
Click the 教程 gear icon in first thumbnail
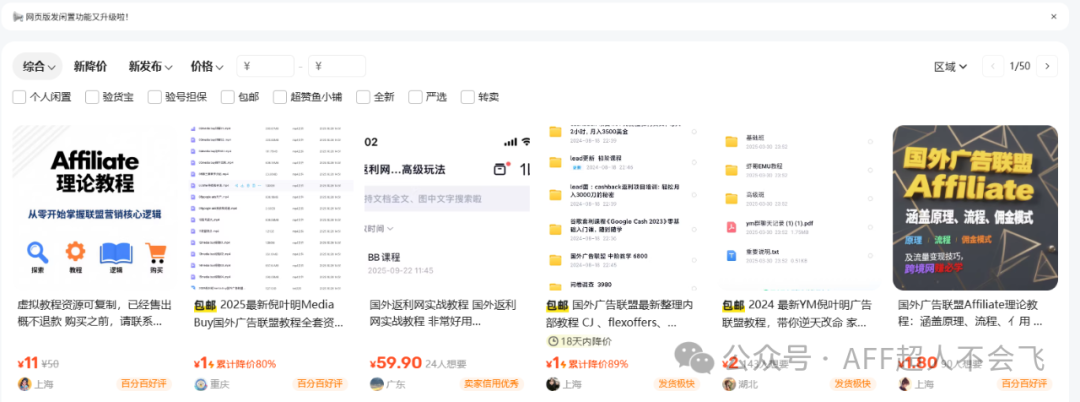pyautogui.click(x=76, y=252)
